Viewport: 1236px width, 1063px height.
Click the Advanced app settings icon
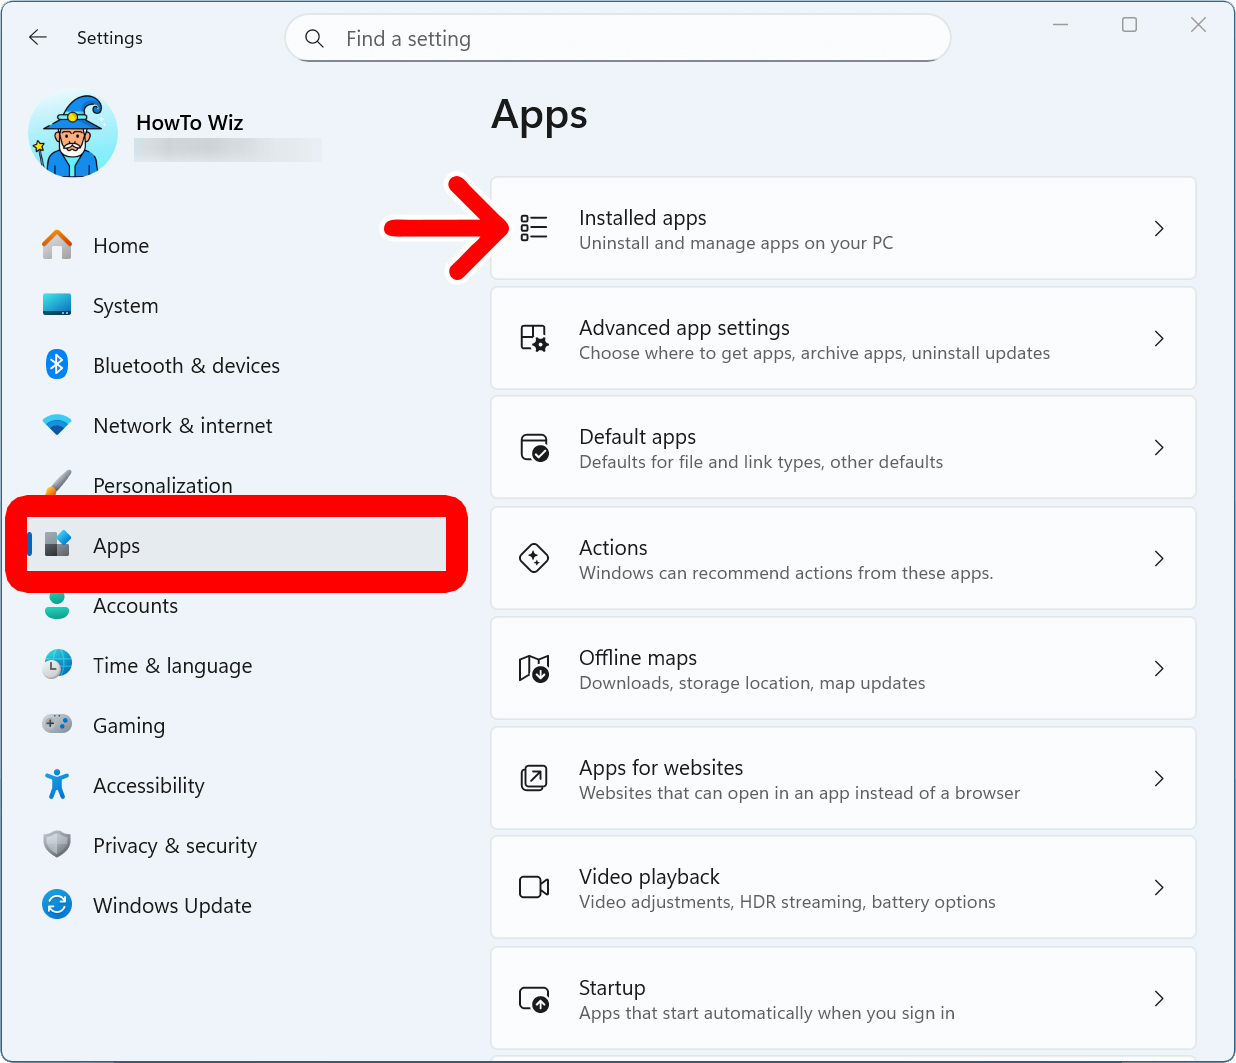534,338
